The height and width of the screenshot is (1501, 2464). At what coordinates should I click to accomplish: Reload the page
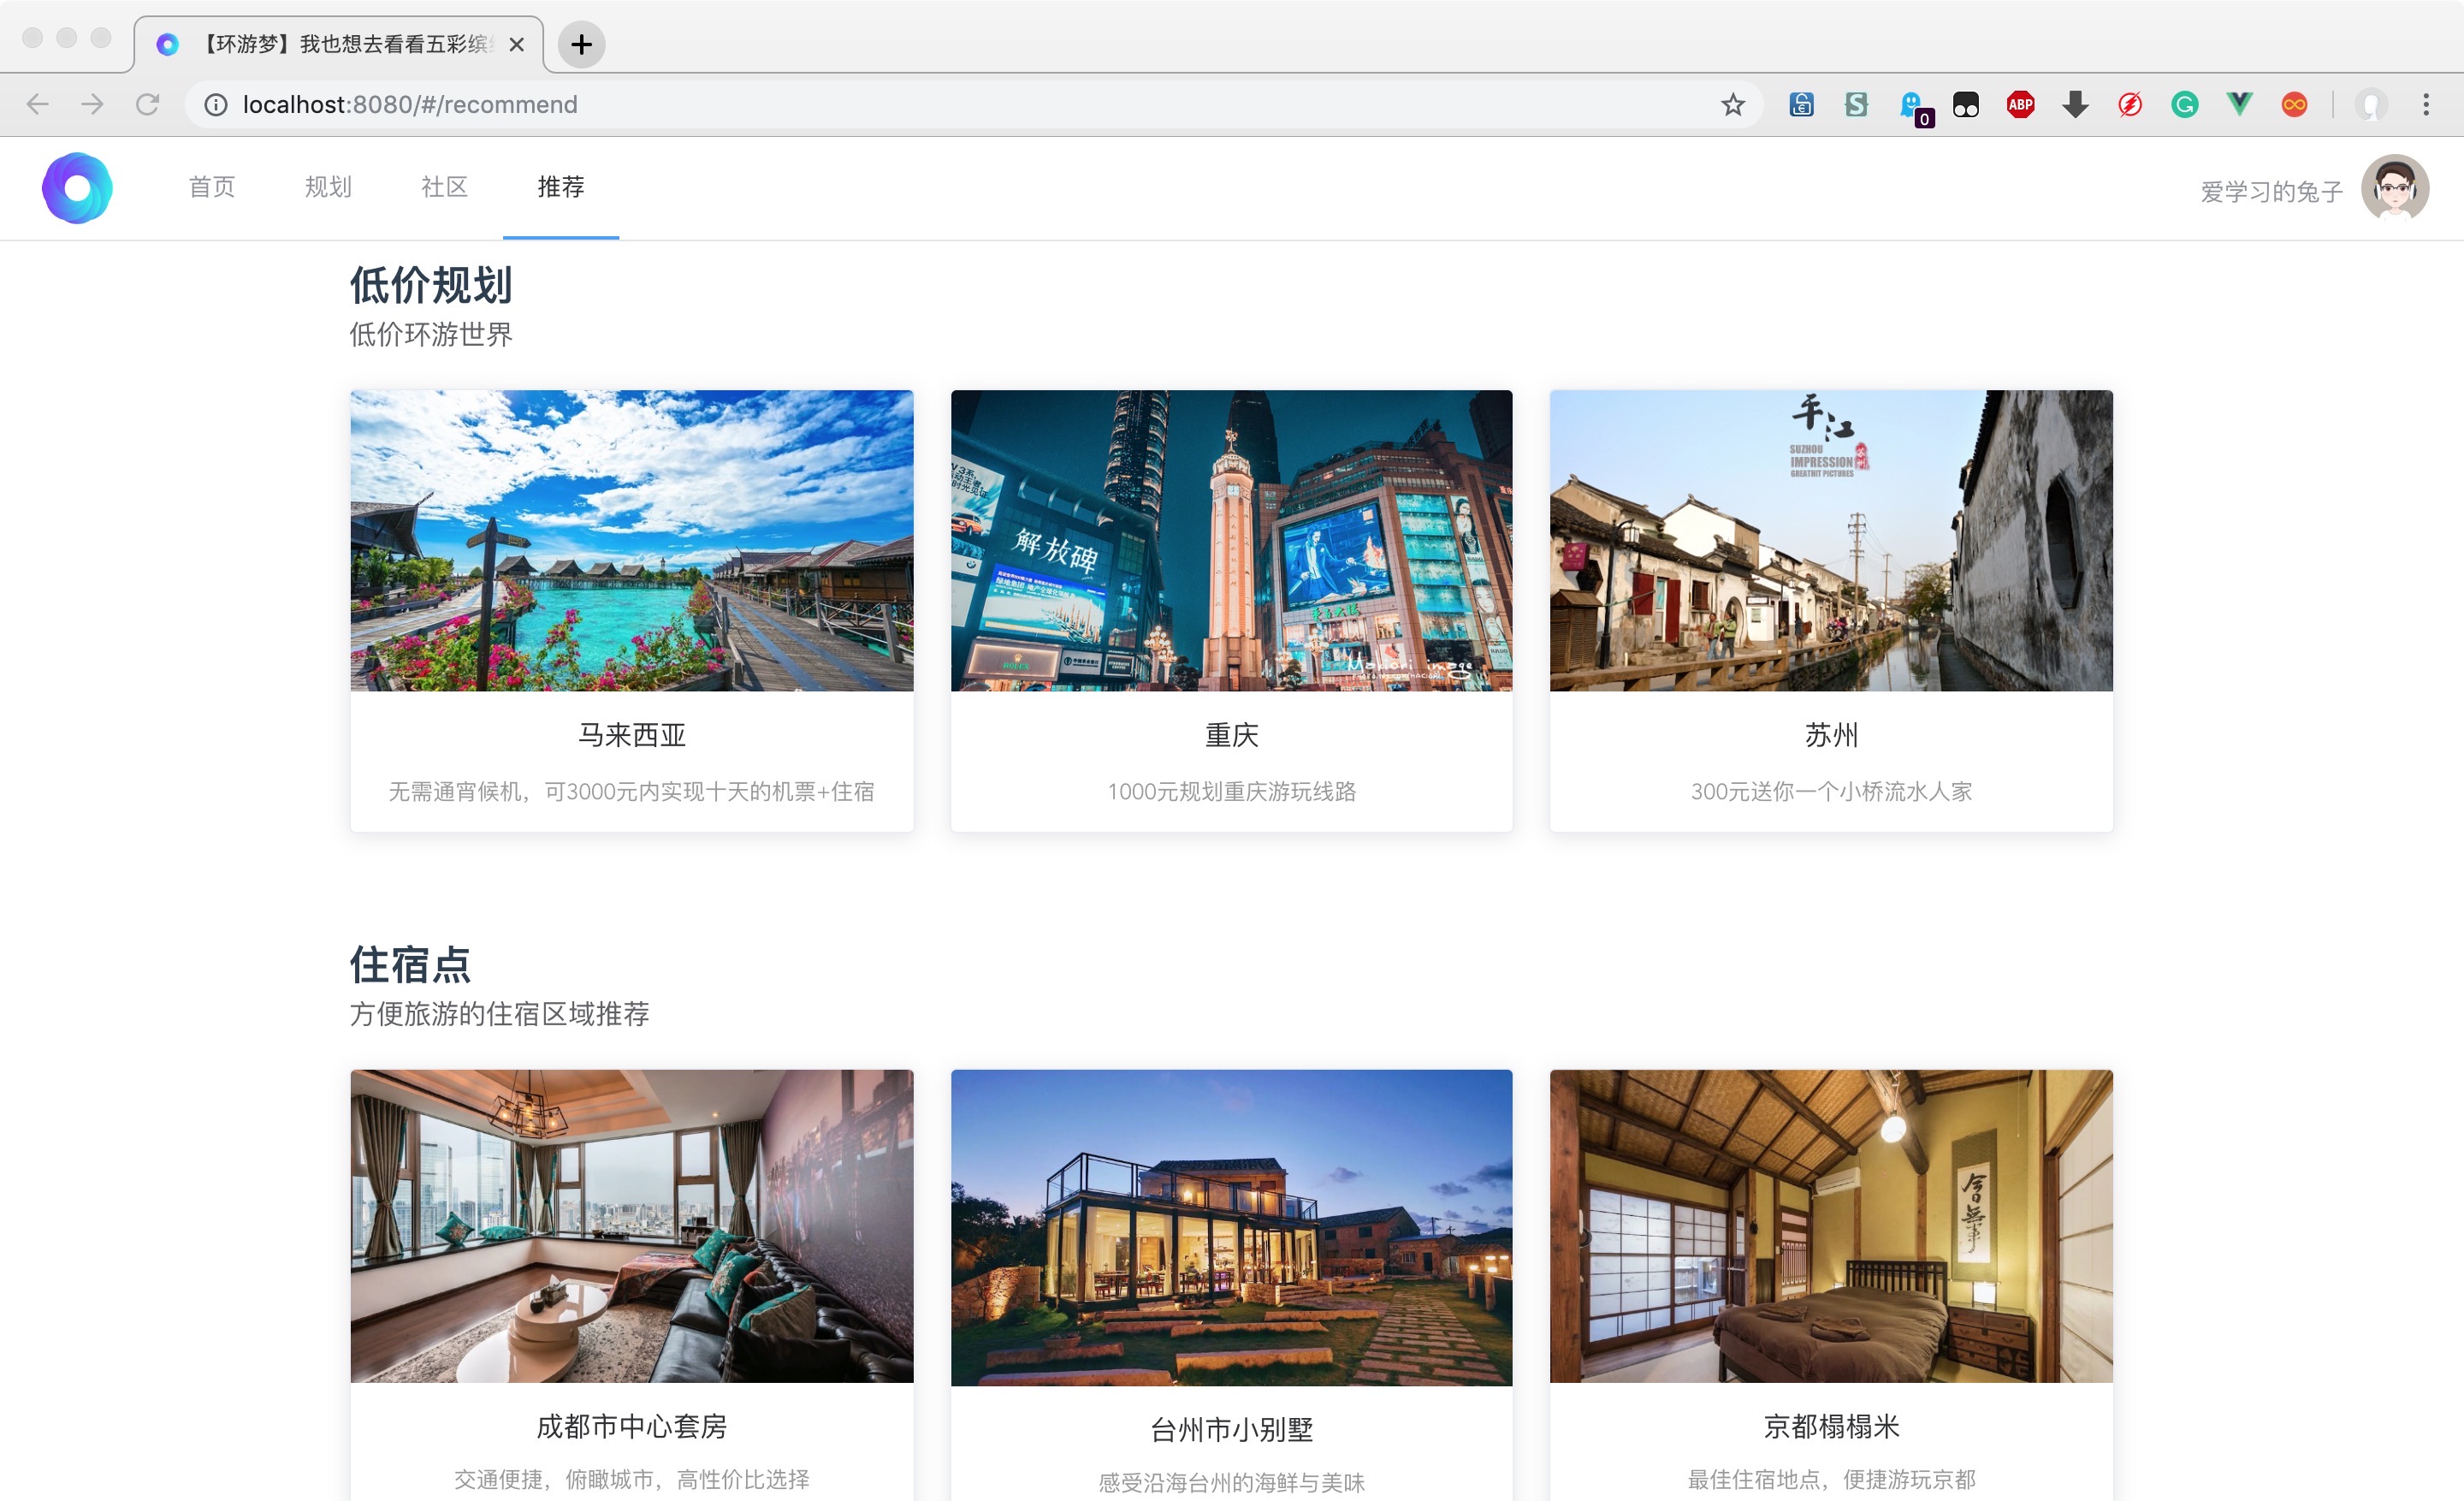pyautogui.click(x=148, y=104)
